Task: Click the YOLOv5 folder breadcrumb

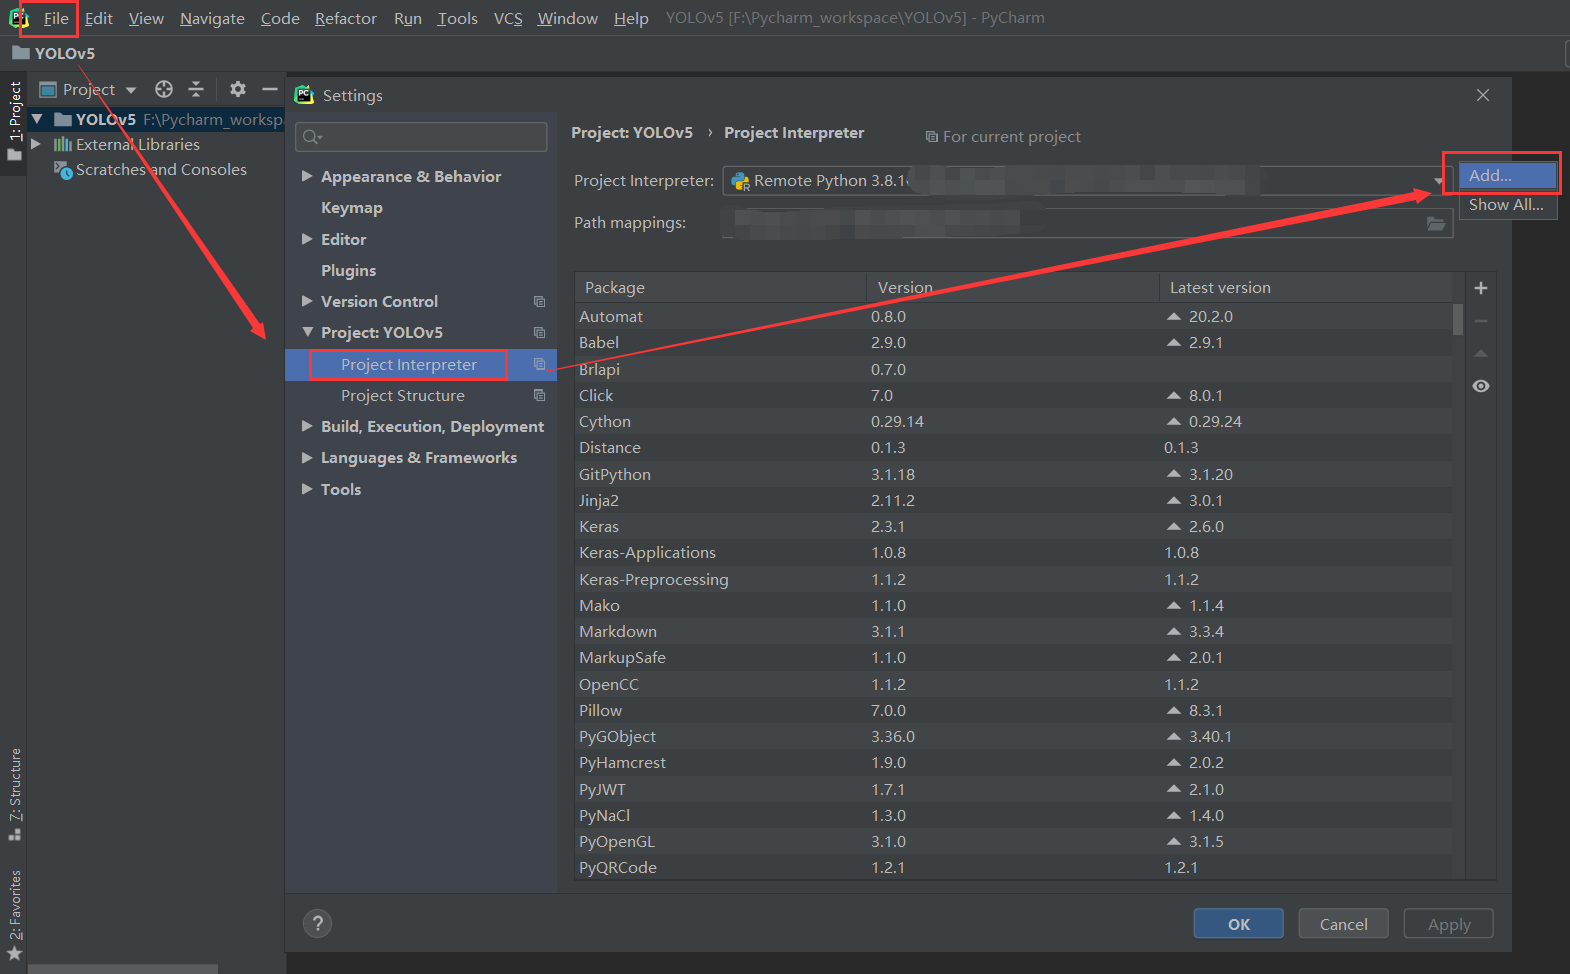Action: 54,53
